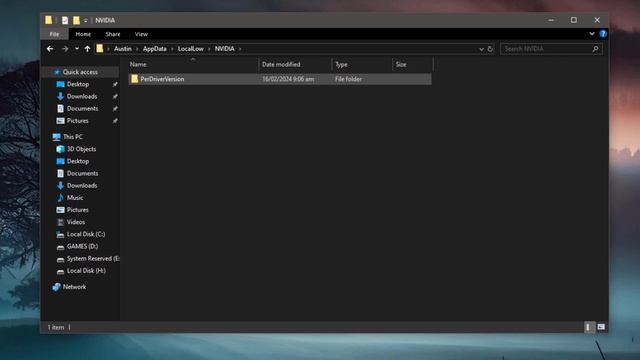Open Local Disk (H:) in sidebar
The height and width of the screenshot is (360, 640).
coord(86,271)
